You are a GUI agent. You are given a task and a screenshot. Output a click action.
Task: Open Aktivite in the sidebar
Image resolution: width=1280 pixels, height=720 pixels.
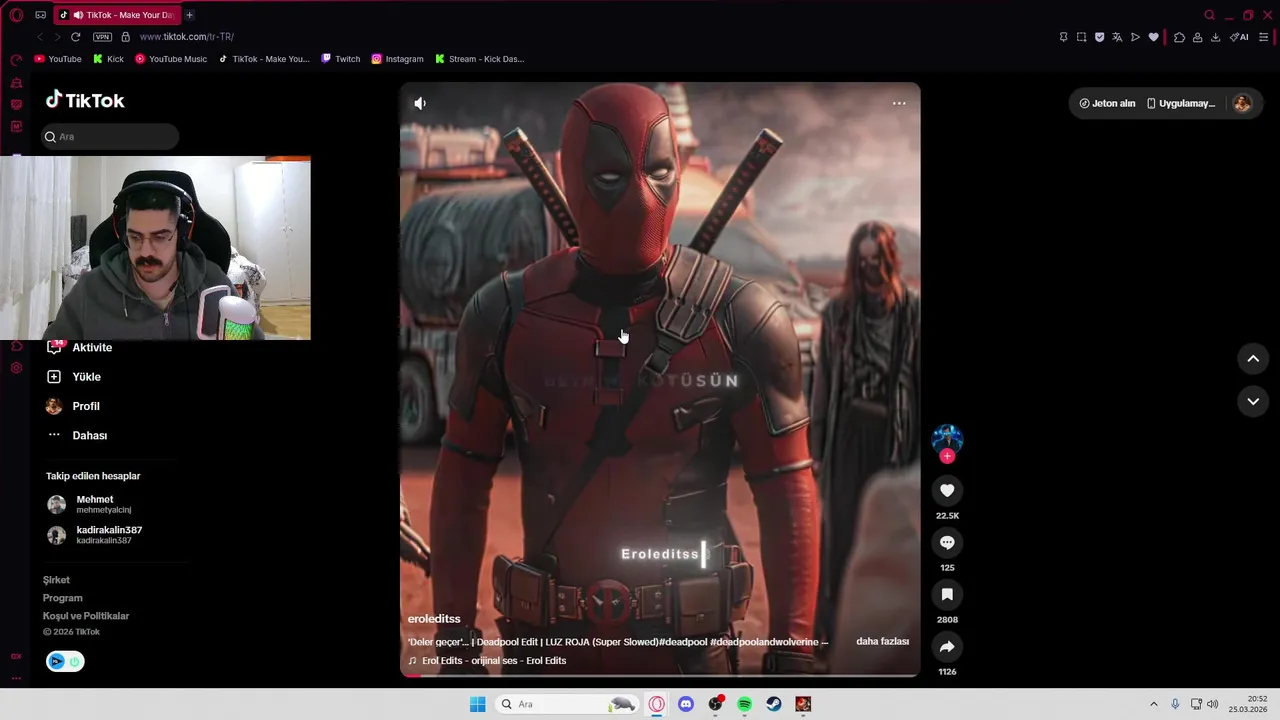pyautogui.click(x=80, y=347)
